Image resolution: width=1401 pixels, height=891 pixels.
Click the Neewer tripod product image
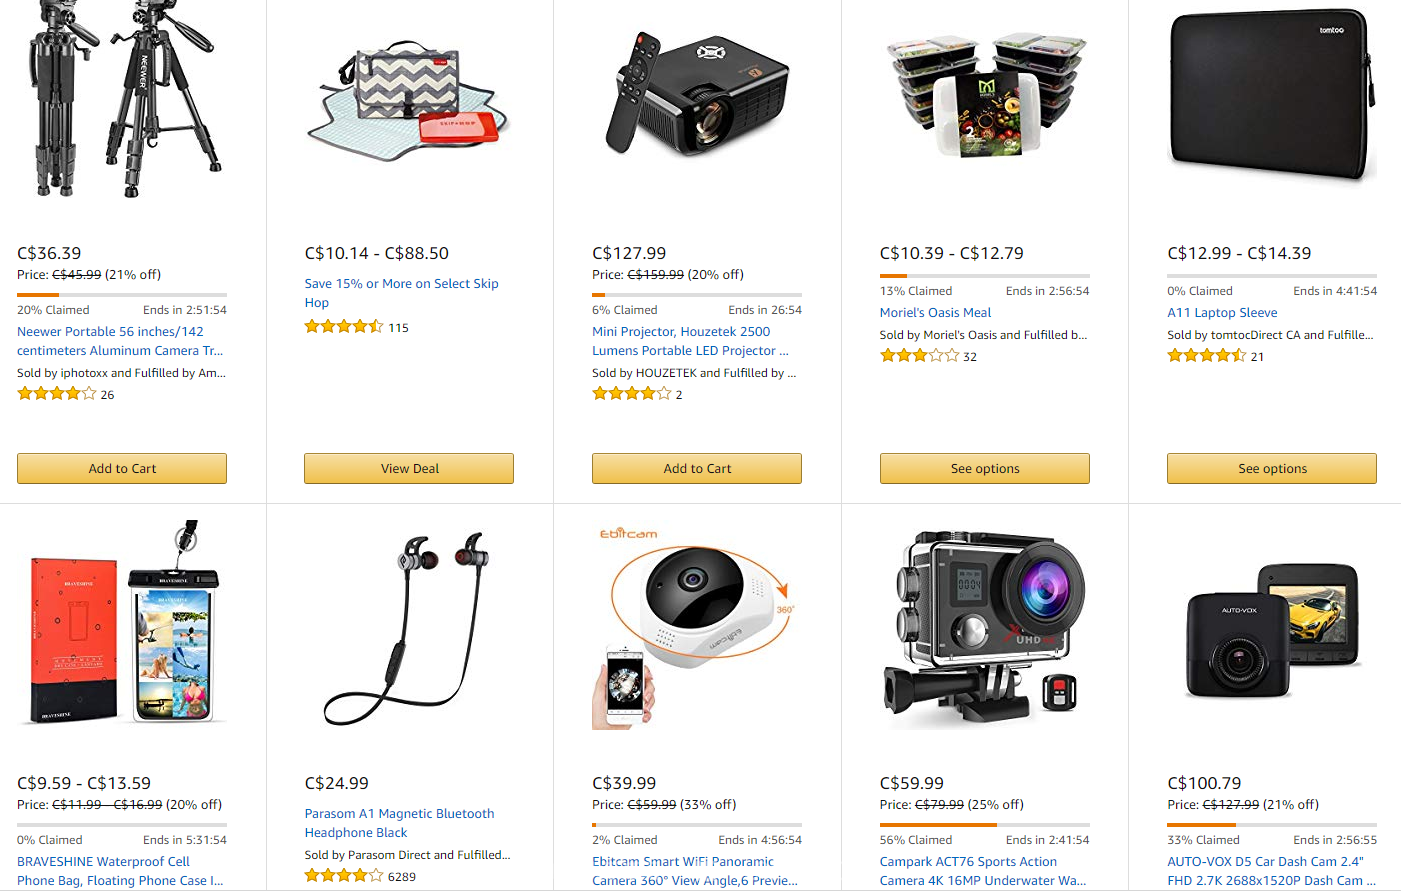pos(122,98)
